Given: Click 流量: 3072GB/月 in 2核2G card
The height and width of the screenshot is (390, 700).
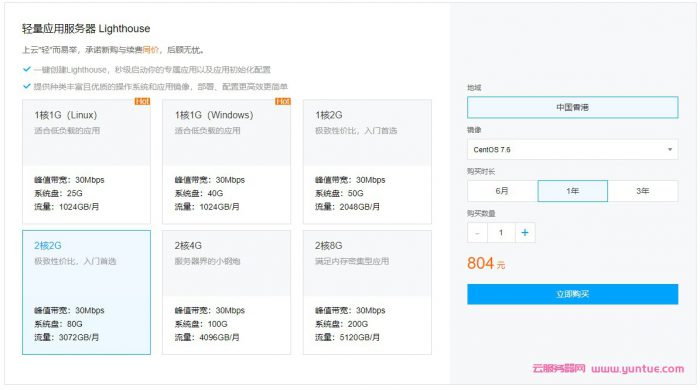Looking at the screenshot, I should pyautogui.click(x=67, y=337).
